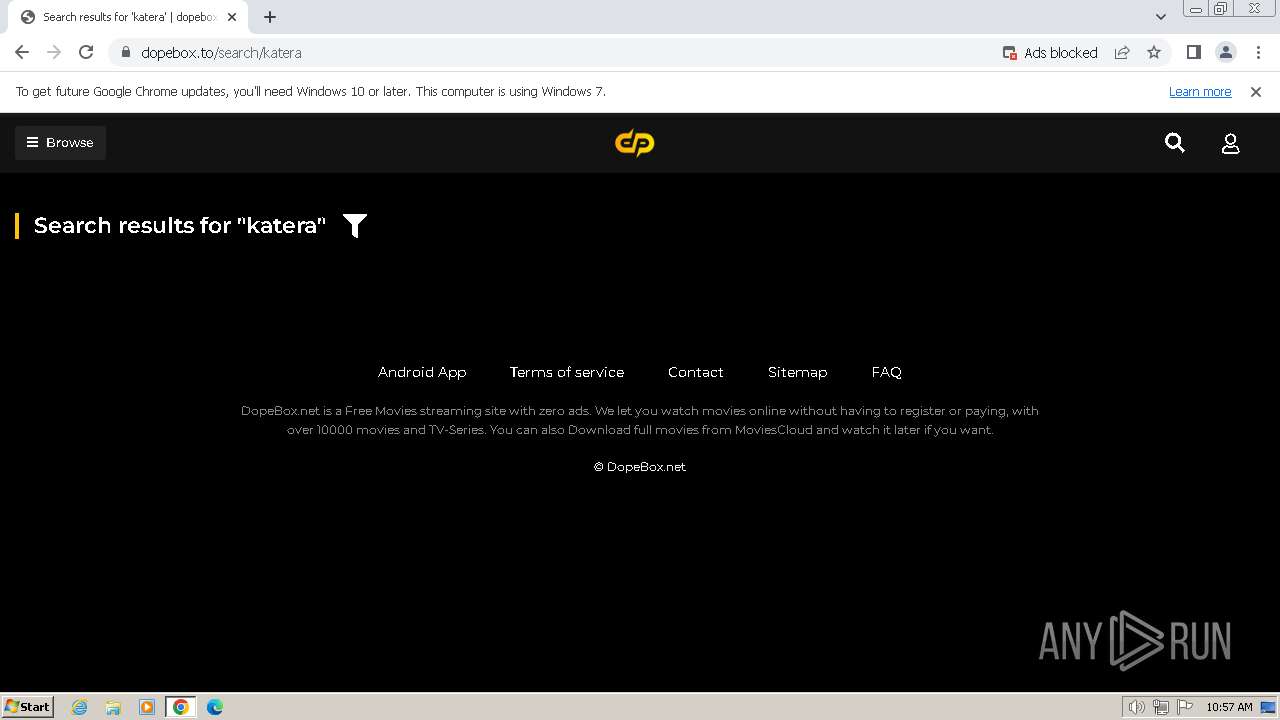
Task: Close the 'Search results for katera' tab
Action: point(233,17)
